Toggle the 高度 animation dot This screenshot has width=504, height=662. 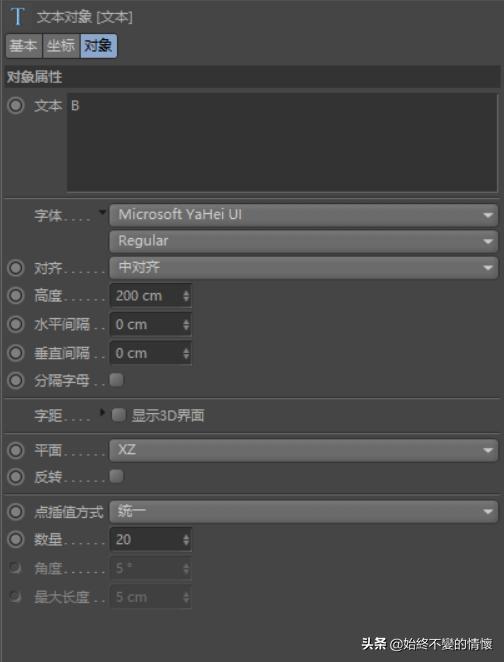16,296
